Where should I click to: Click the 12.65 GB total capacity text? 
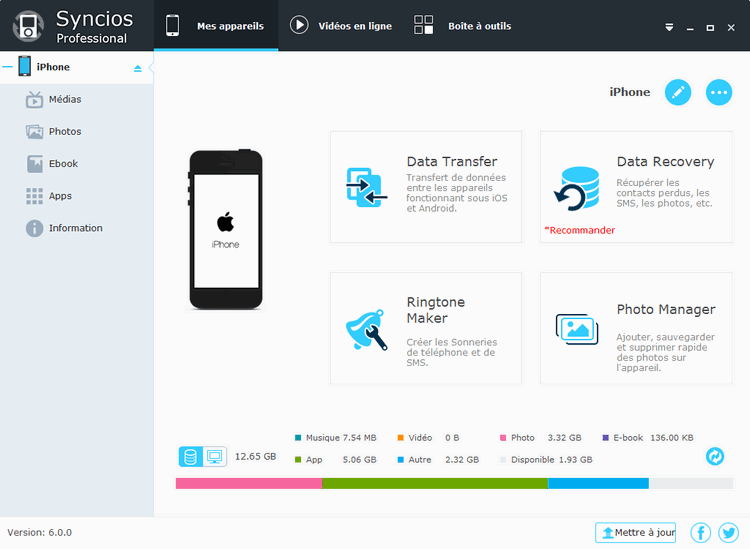(255, 457)
